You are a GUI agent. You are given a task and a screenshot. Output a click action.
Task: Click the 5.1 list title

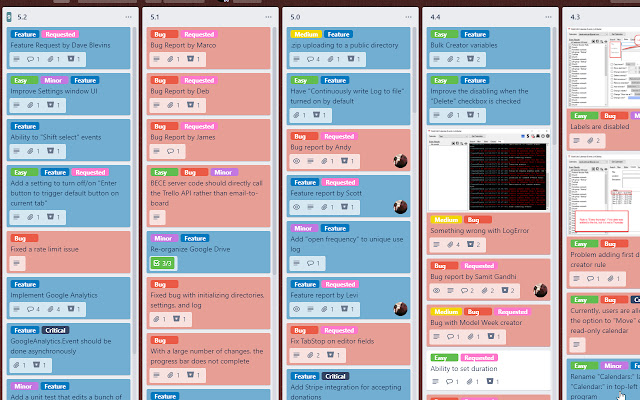click(x=155, y=17)
